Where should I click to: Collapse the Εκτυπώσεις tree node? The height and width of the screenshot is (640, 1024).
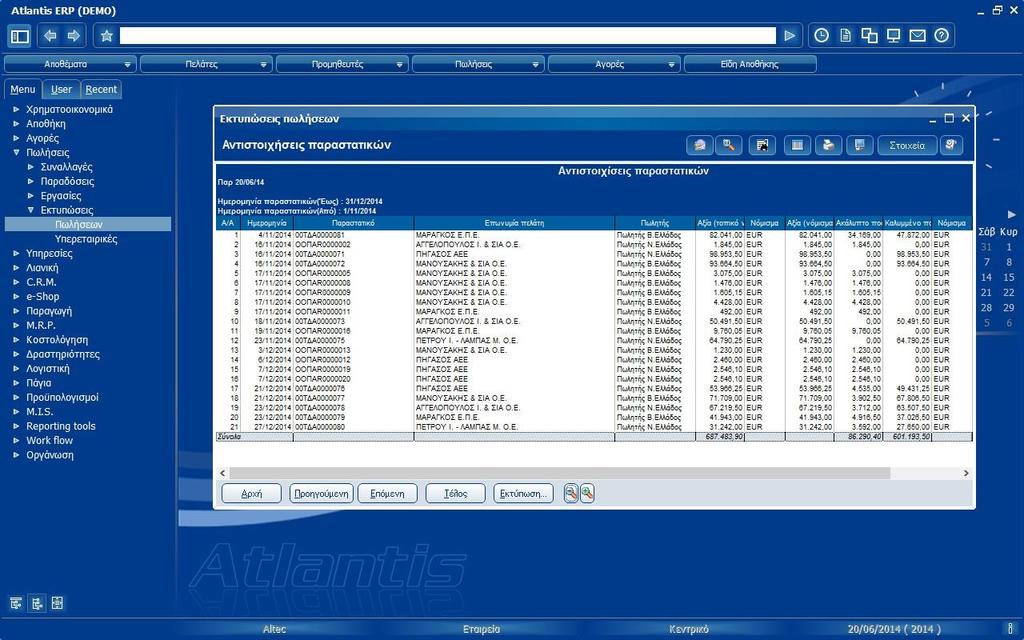pyautogui.click(x=31, y=210)
